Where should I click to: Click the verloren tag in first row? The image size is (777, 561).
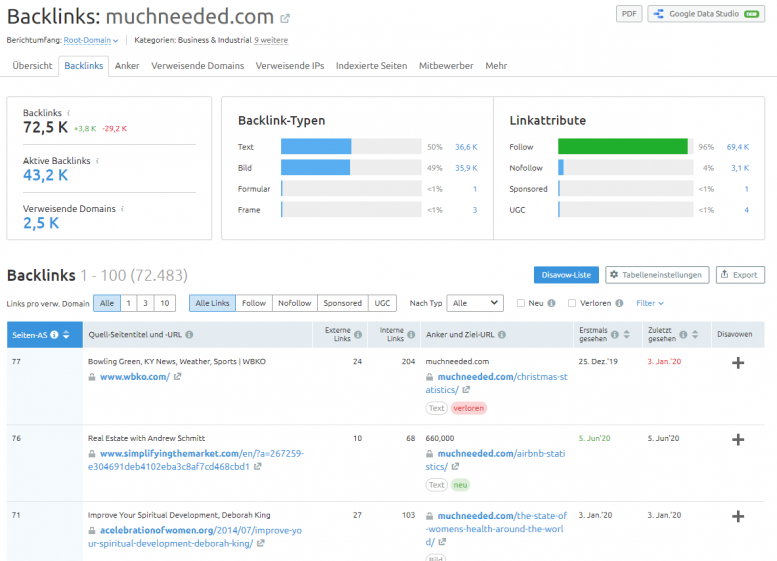tap(468, 408)
